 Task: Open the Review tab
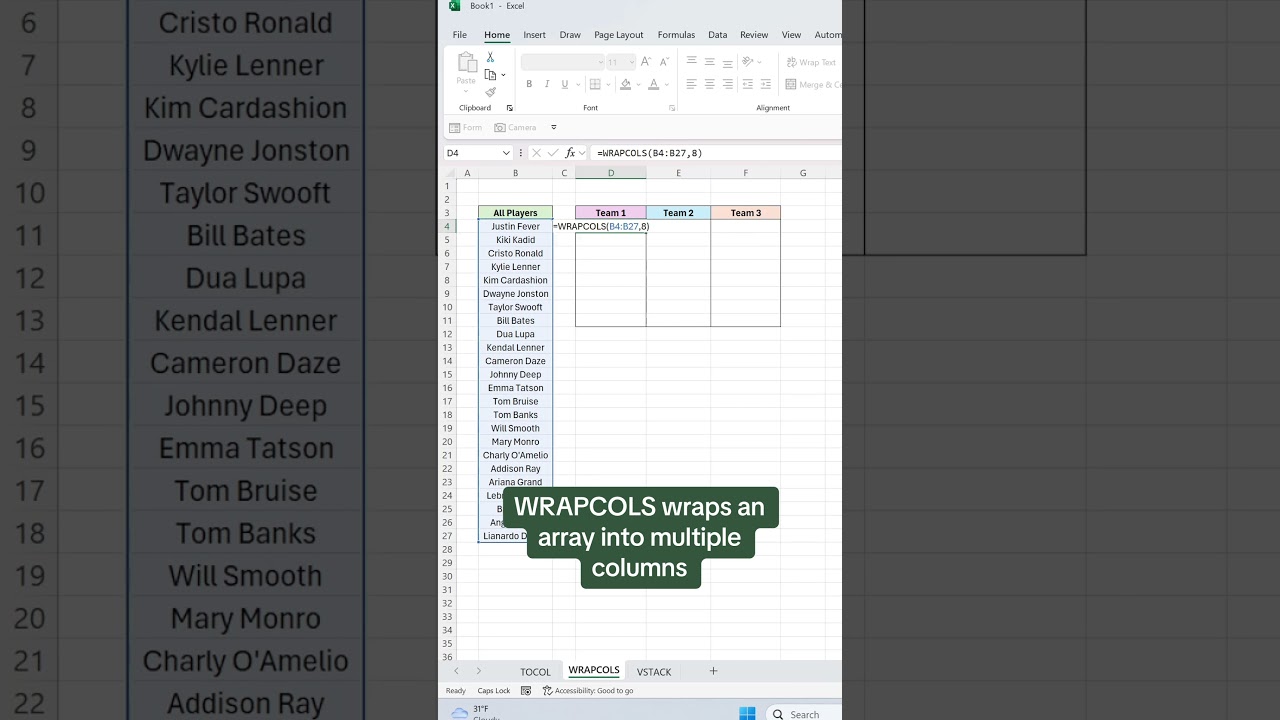[754, 35]
